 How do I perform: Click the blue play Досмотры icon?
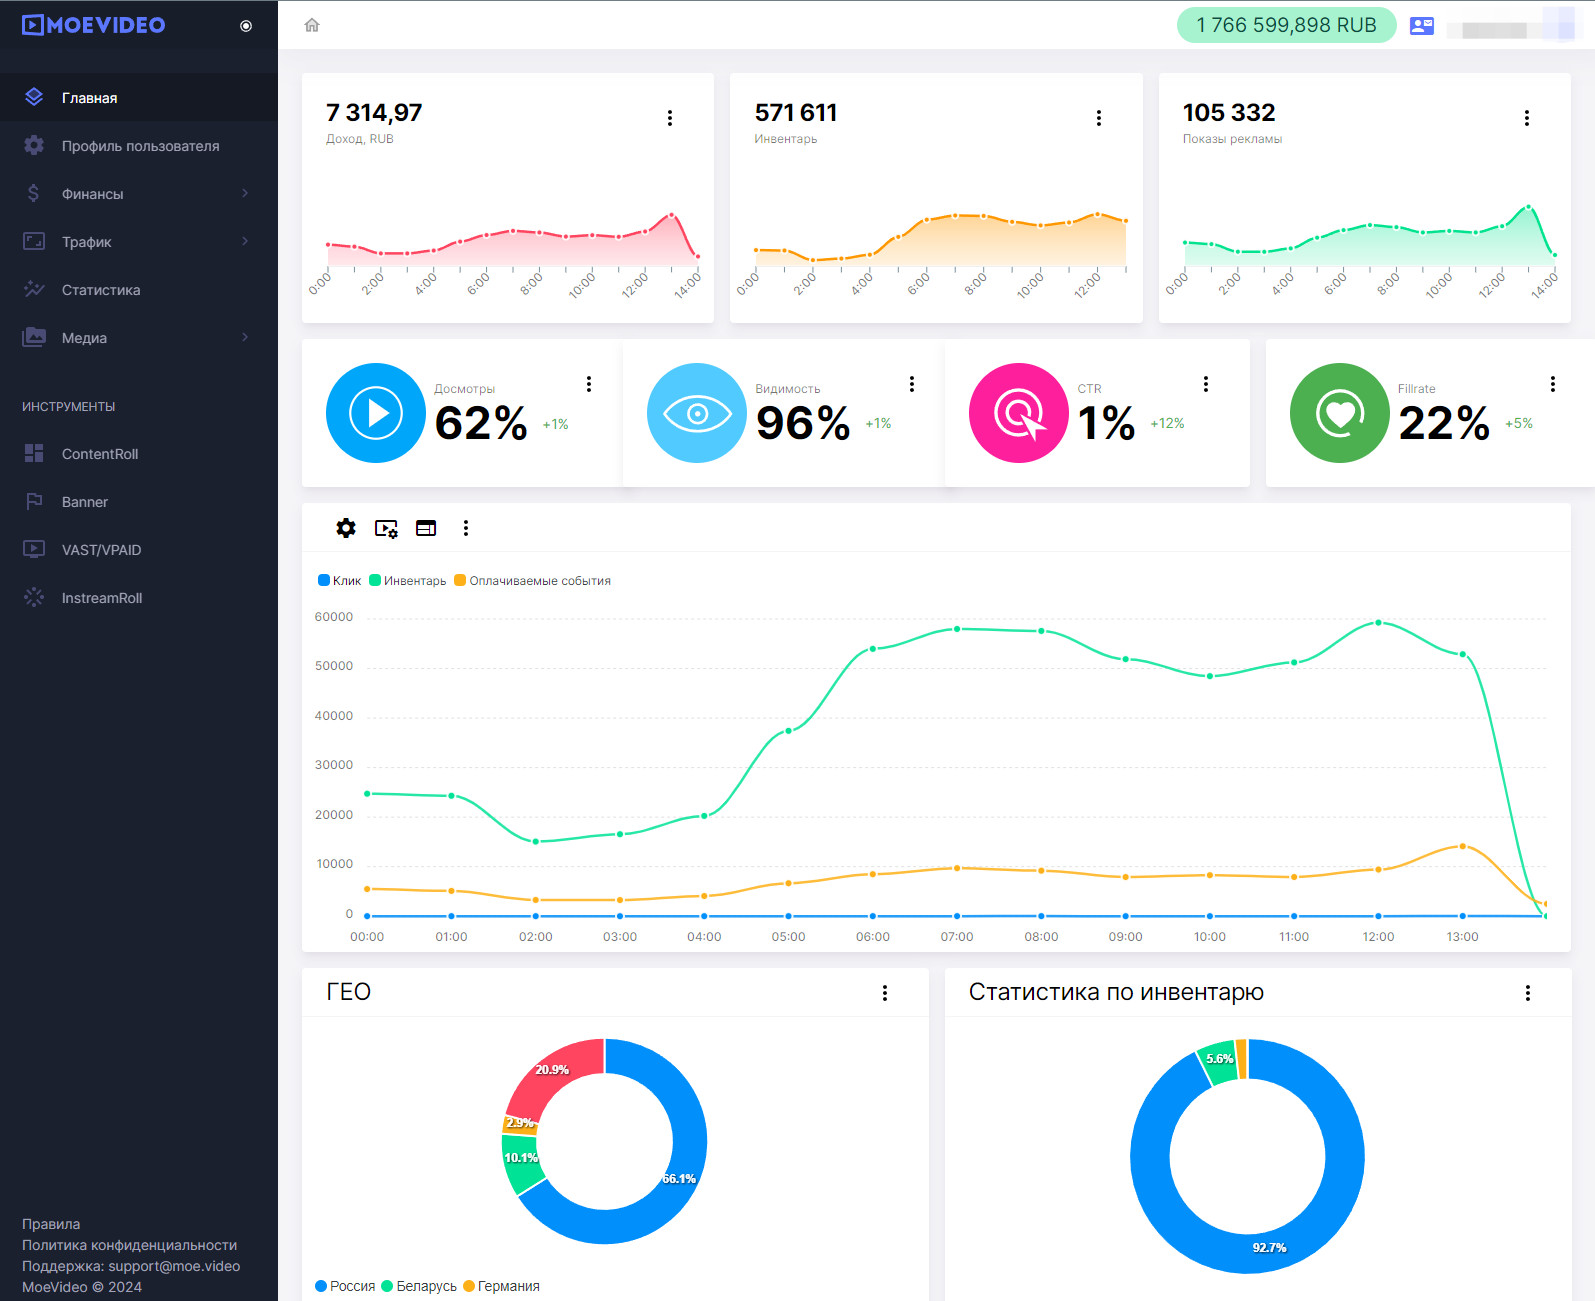point(376,413)
